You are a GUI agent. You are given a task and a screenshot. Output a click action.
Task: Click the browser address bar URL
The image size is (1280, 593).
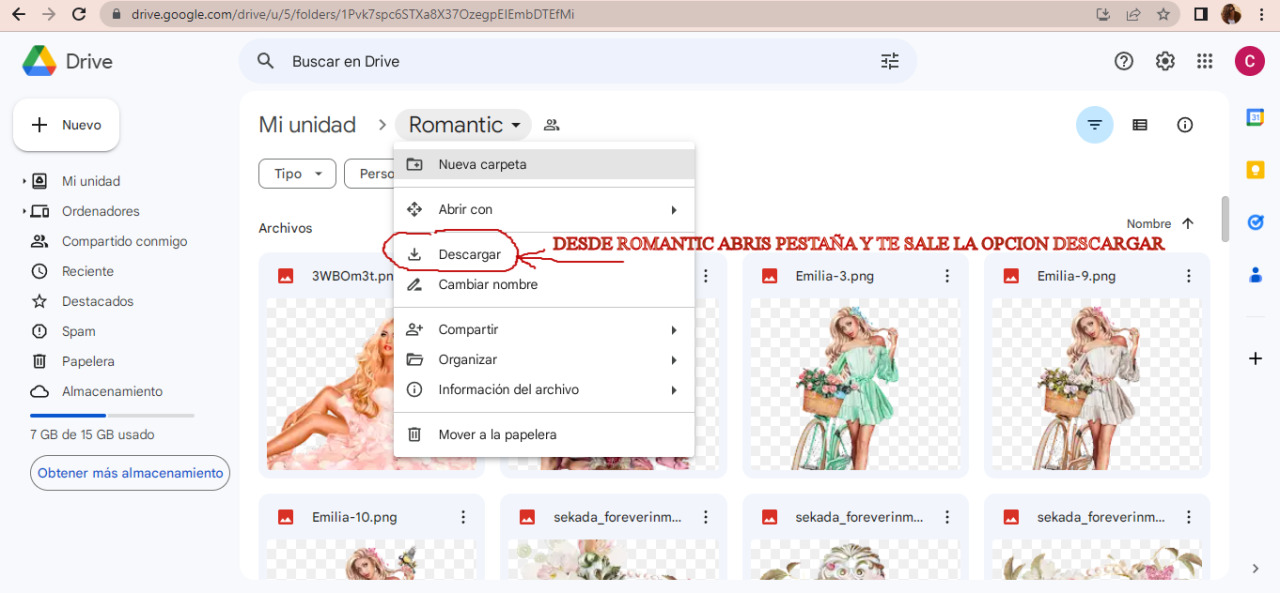click(352, 15)
